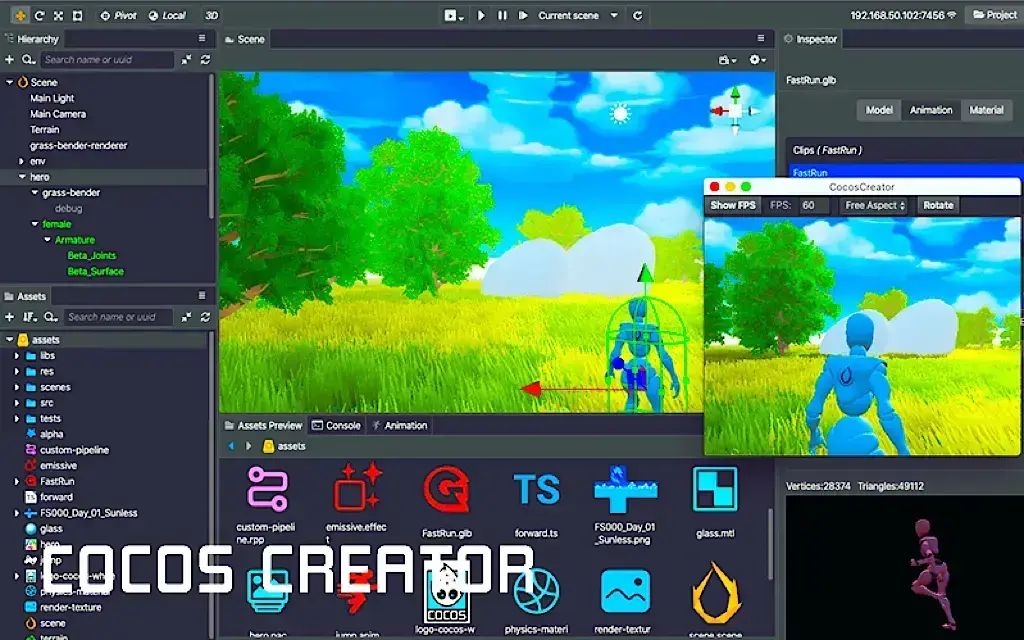Select the Terrain node
This screenshot has width=1024, height=640.
click(44, 129)
